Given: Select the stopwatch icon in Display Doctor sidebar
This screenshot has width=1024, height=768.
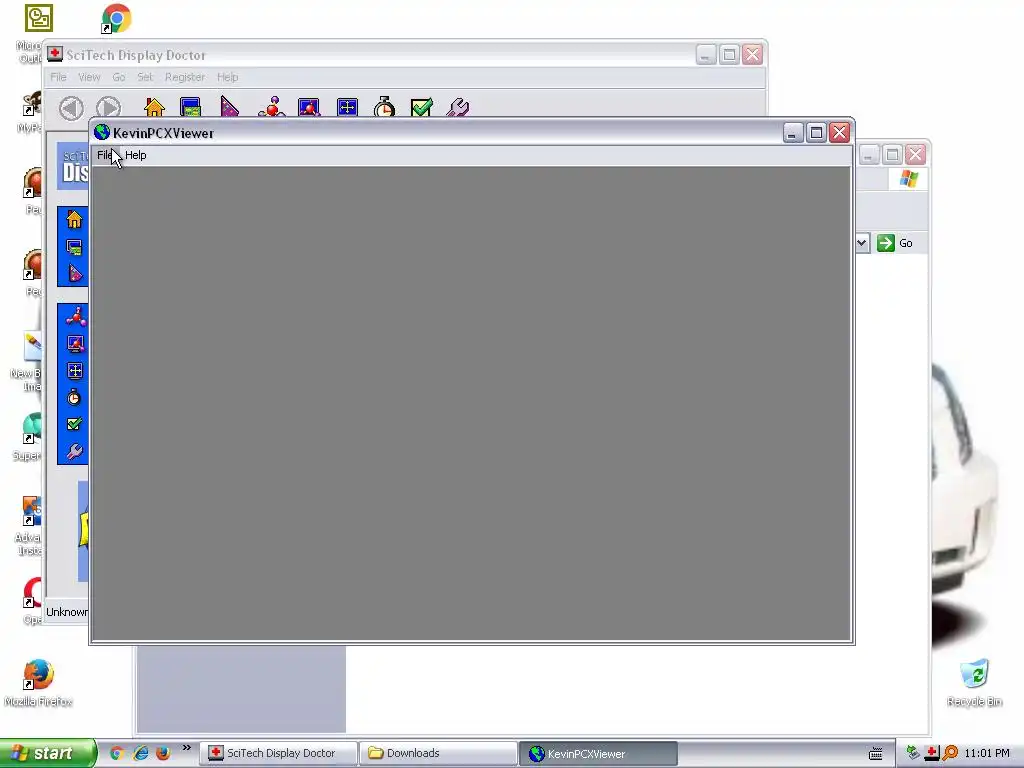Looking at the screenshot, I should pyautogui.click(x=74, y=397).
